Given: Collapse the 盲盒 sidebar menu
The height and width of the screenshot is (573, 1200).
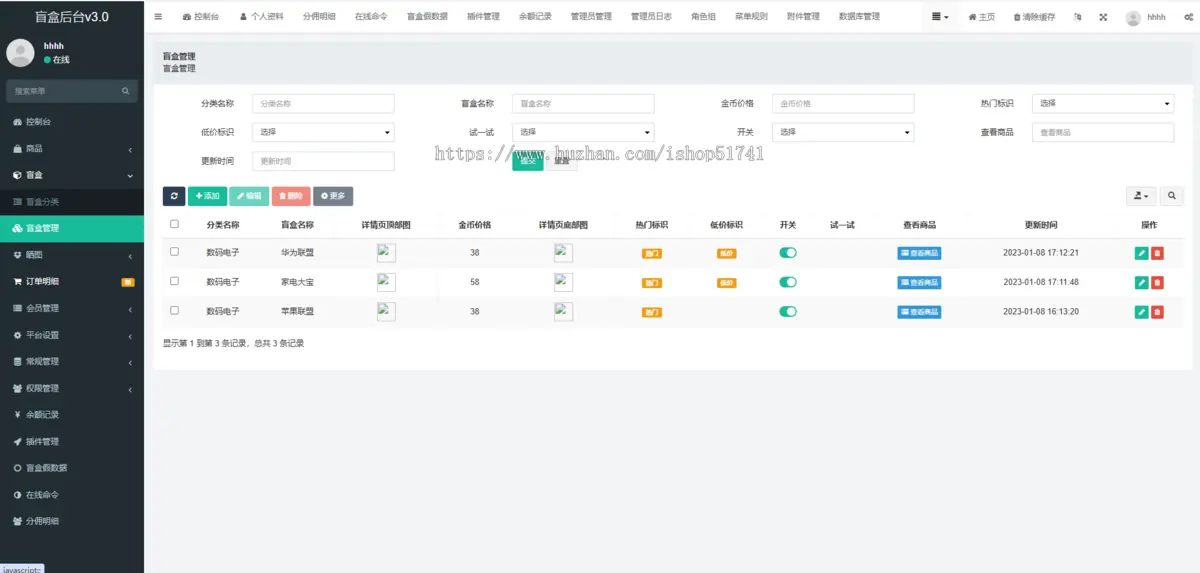Looking at the screenshot, I should 72,175.
